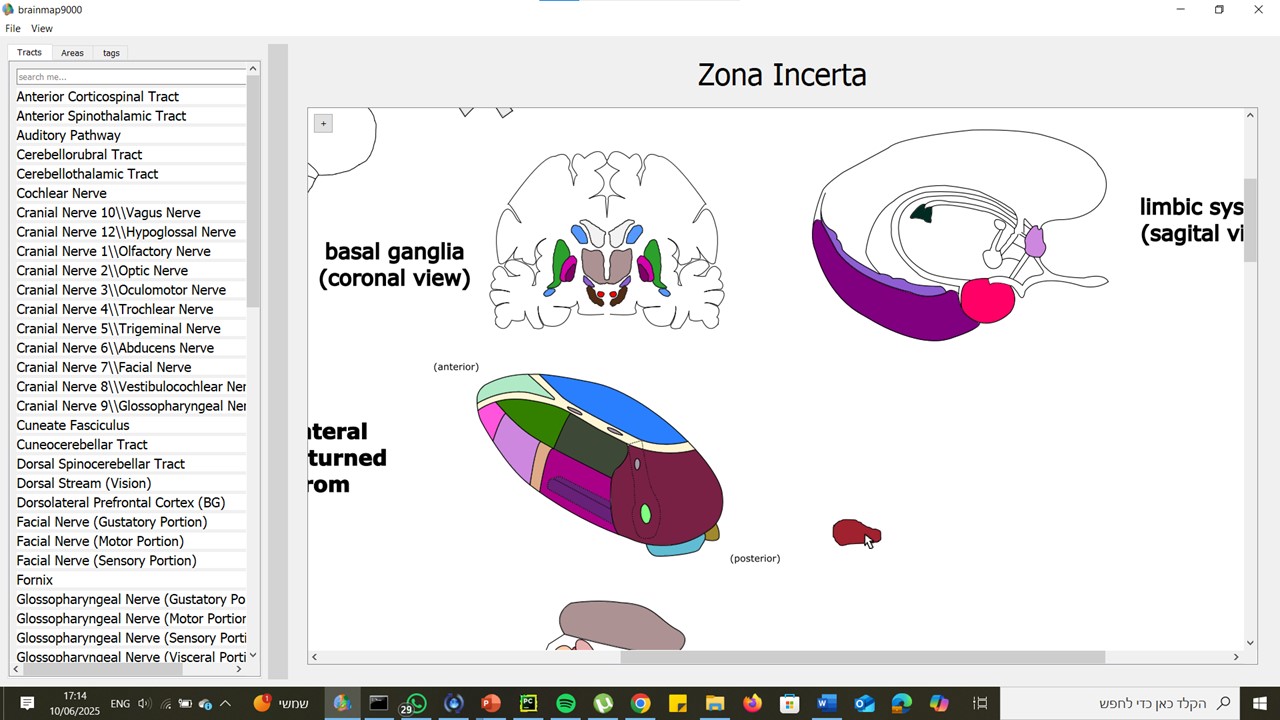Open PowerPoint from the taskbar
The image size is (1280, 720).
[x=490, y=704]
